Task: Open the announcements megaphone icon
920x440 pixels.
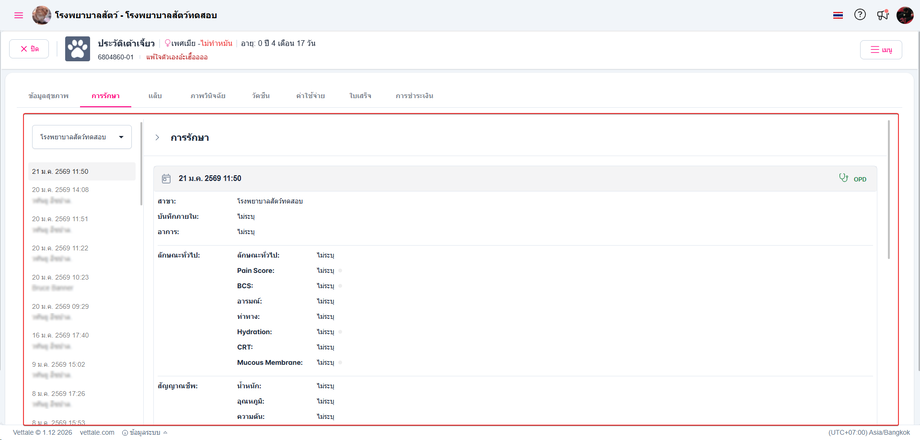Action: pyautogui.click(x=882, y=15)
